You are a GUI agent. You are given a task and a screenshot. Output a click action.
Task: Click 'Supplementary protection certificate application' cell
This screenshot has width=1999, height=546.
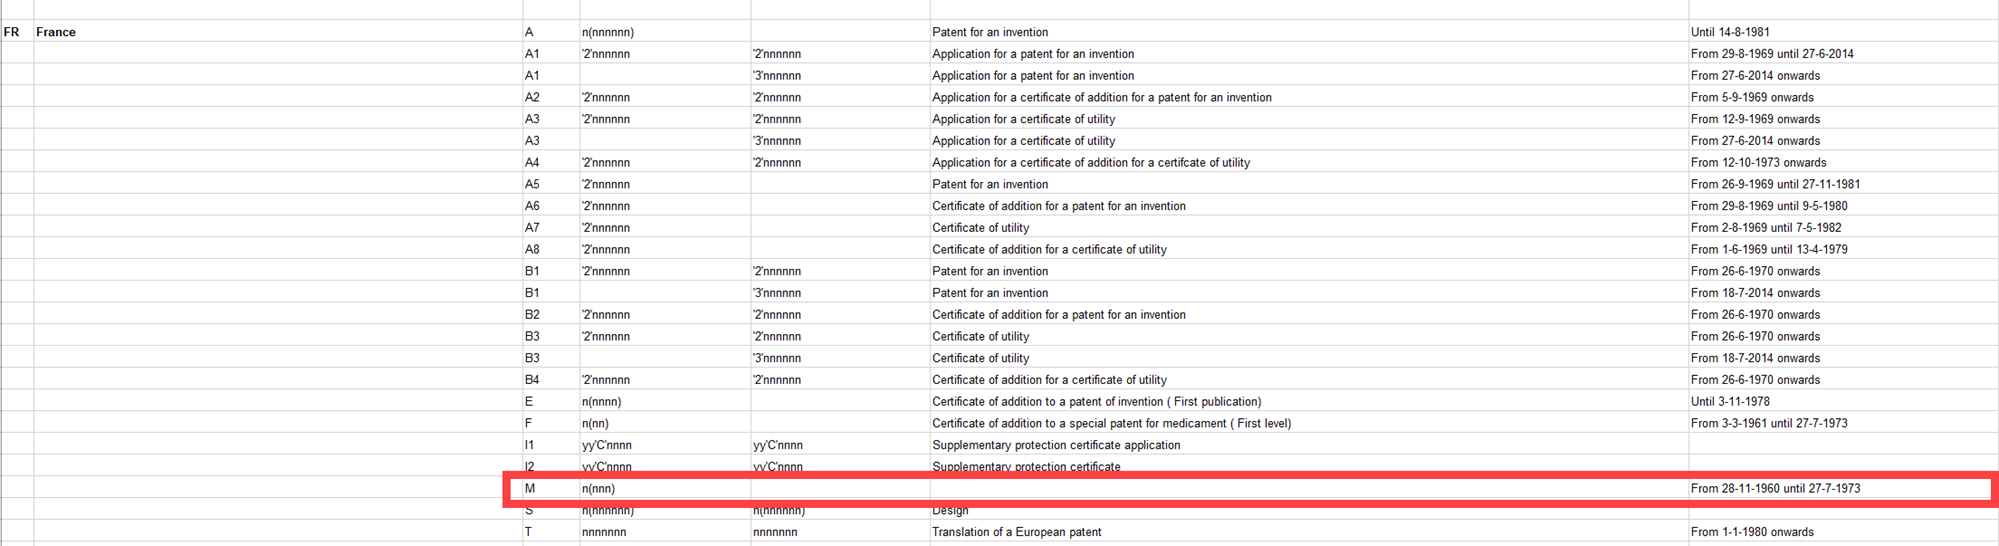click(1055, 446)
